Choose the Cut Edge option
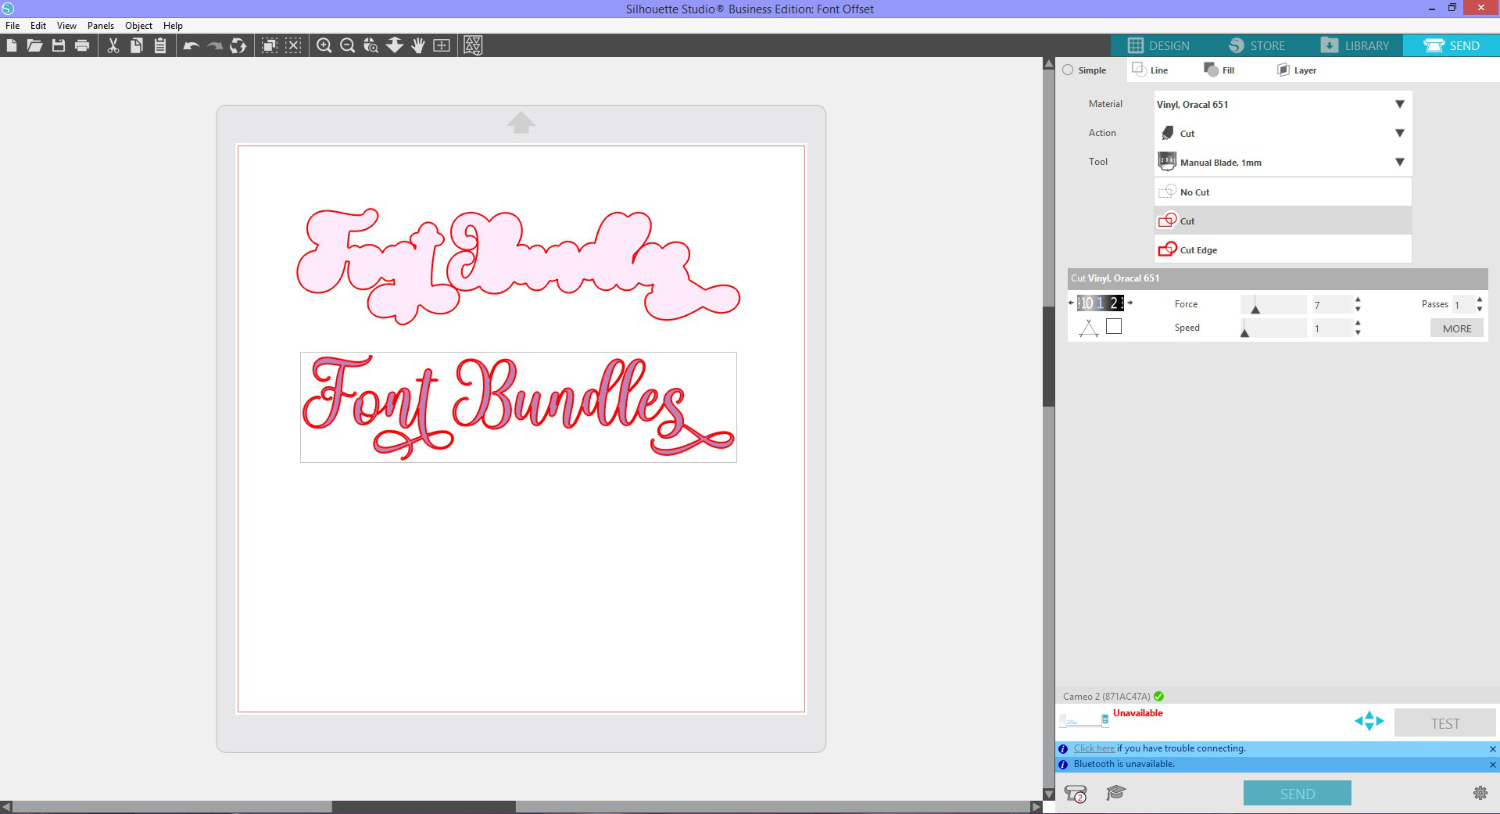This screenshot has height=814, width=1500. click(1283, 250)
